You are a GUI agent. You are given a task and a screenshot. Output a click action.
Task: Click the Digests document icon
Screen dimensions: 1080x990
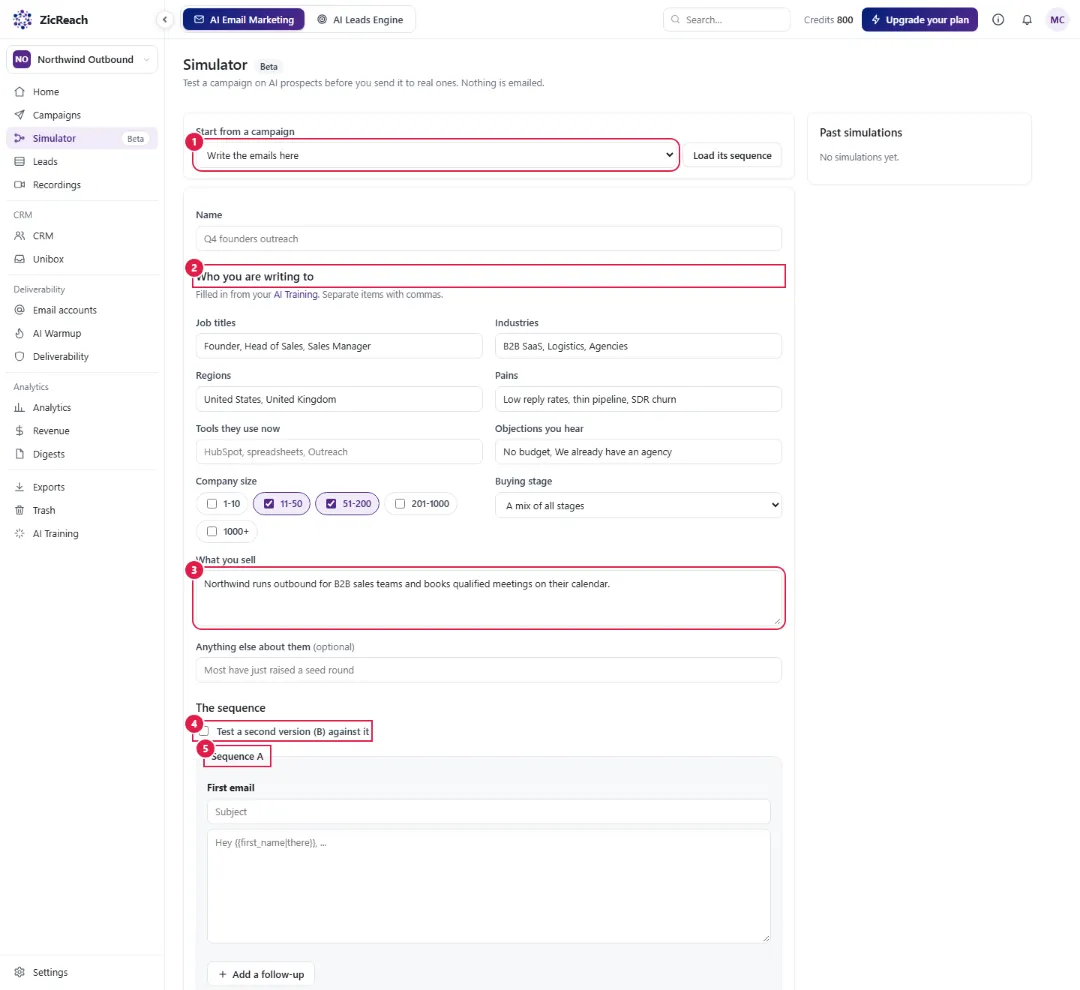(19, 454)
